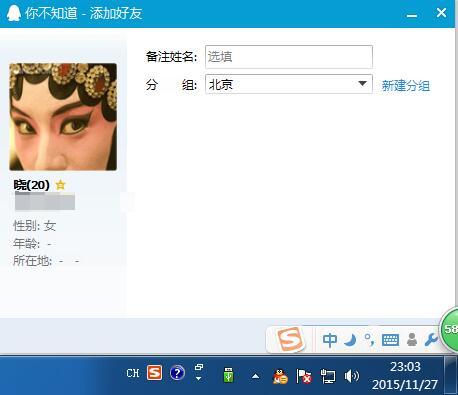Image resolution: width=458 pixels, height=395 pixels.
Task: Click the Sogou user account icon
Action: pos(412,340)
